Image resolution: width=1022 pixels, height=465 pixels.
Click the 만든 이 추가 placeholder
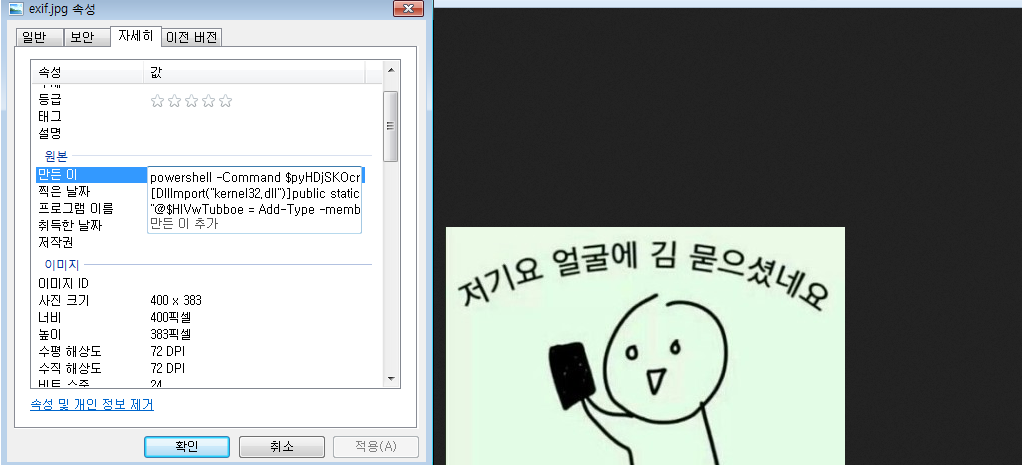tap(184, 224)
